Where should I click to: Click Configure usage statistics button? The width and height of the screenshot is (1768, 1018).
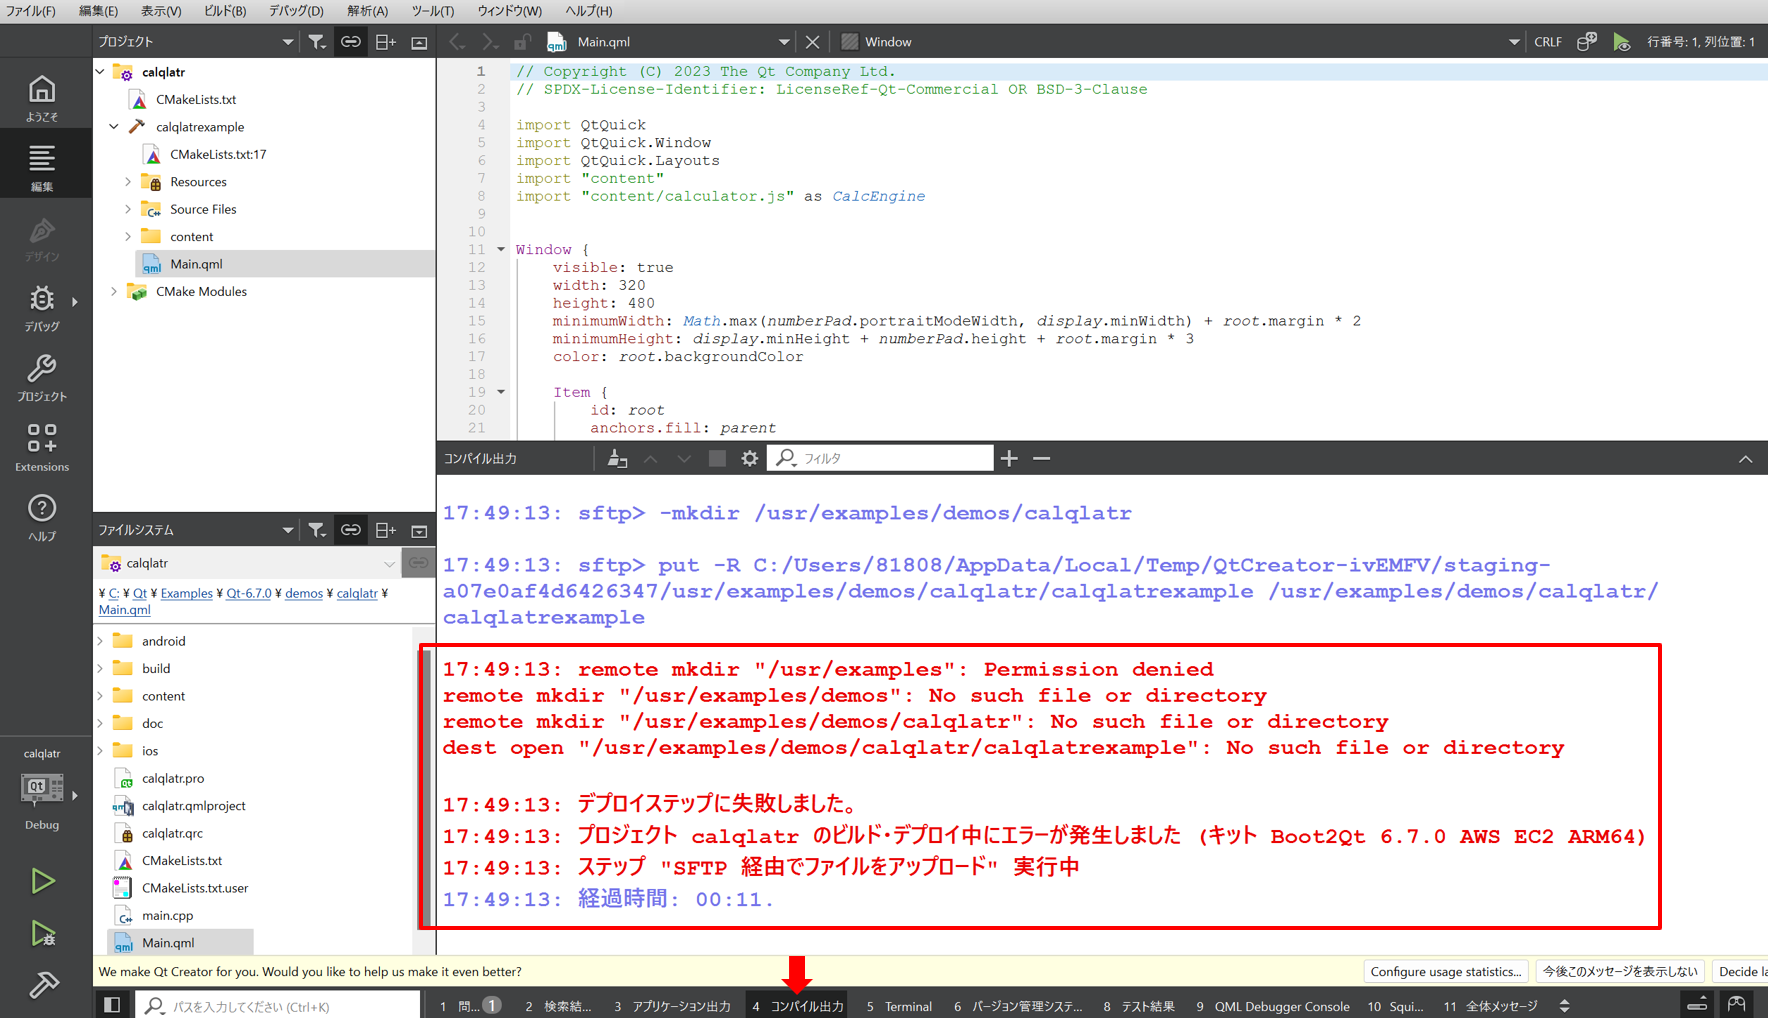[x=1445, y=972]
